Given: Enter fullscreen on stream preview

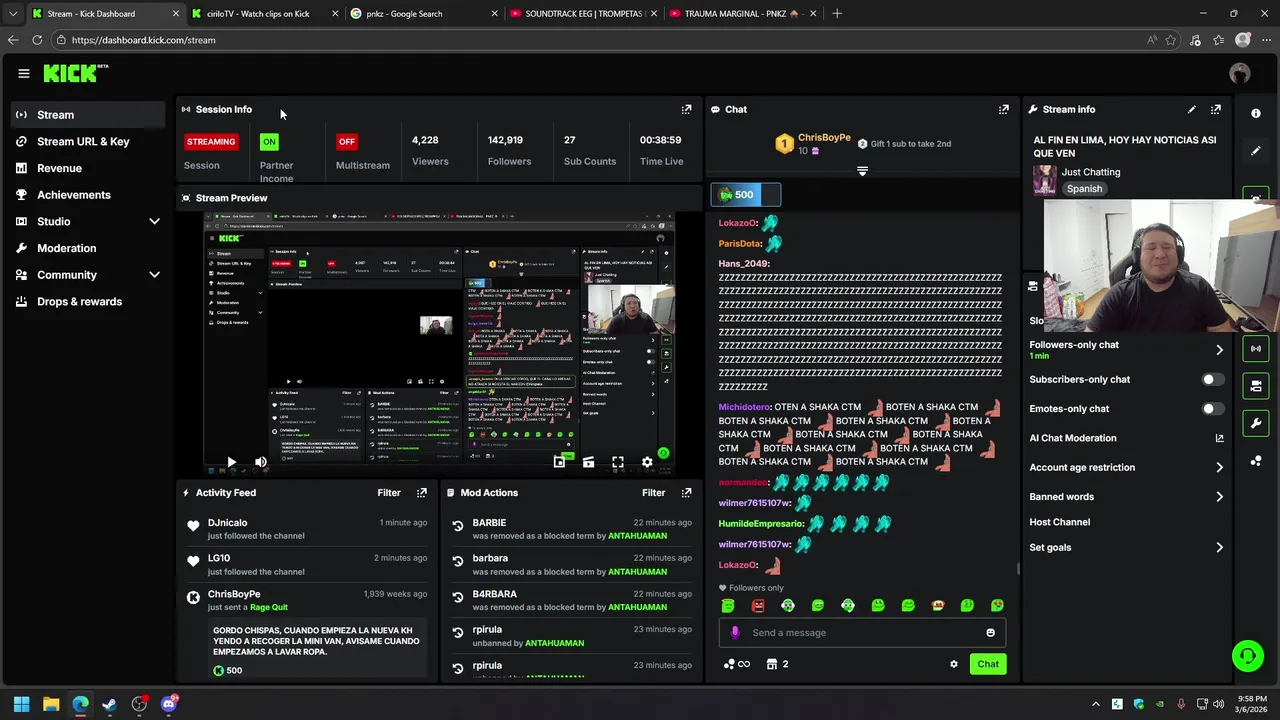Looking at the screenshot, I should tap(618, 462).
